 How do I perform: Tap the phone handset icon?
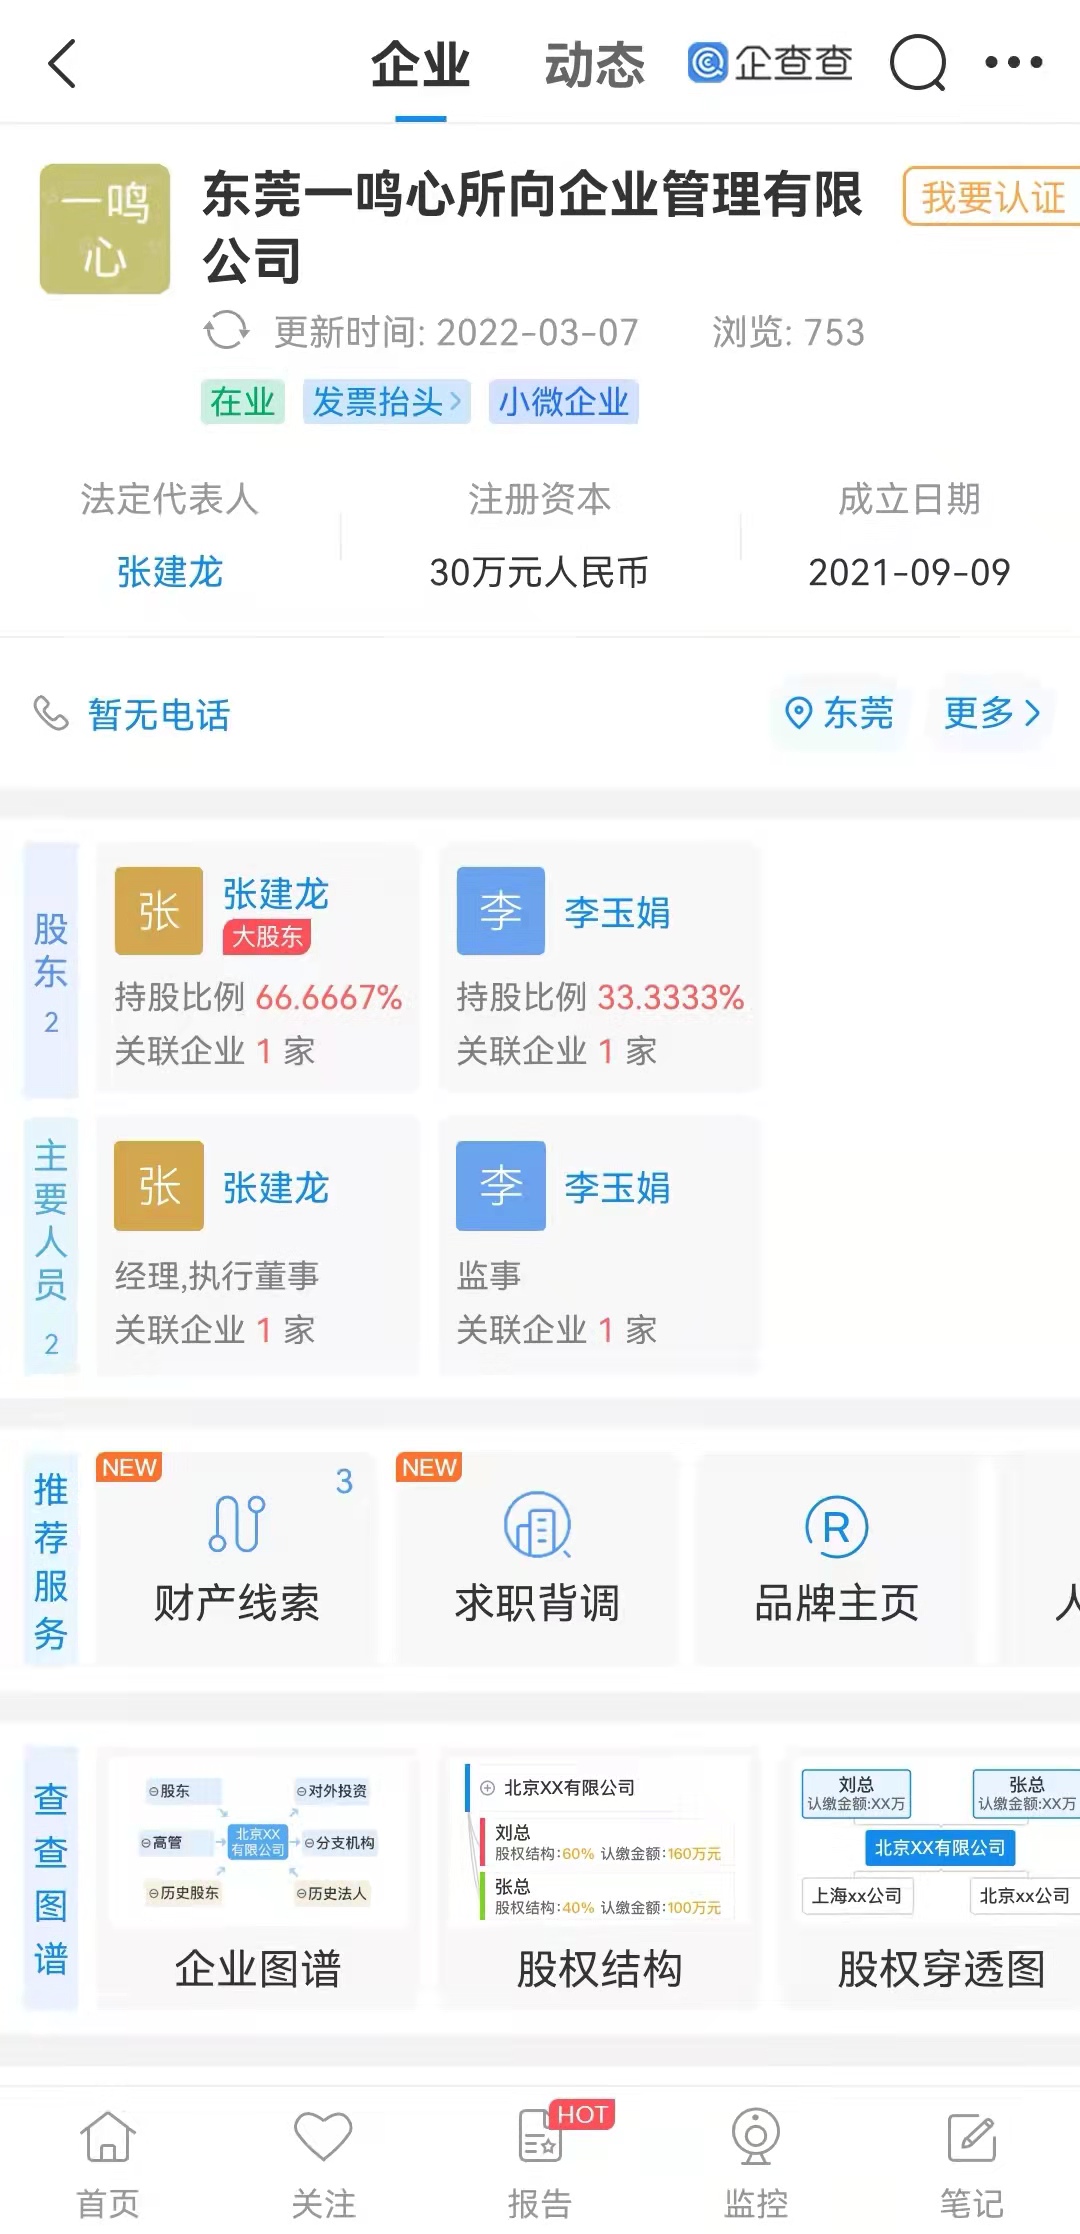[51, 714]
